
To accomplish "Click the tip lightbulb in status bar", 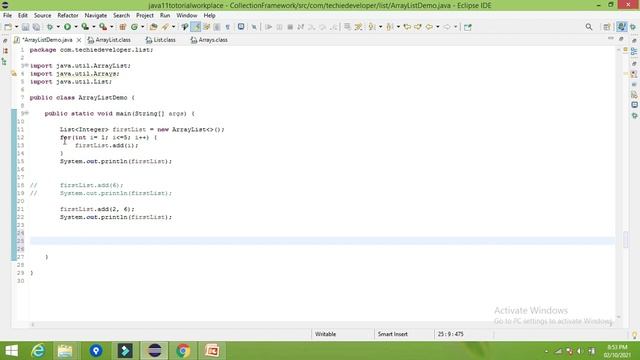I will [x=634, y=335].
